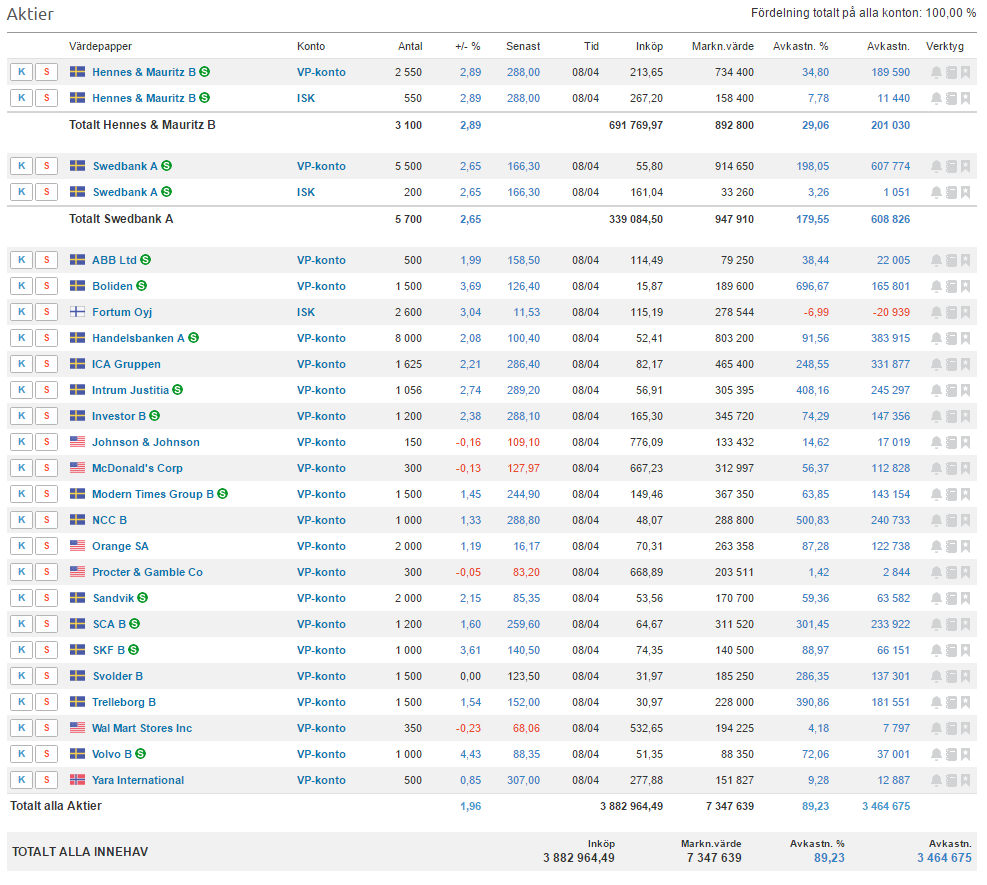
Task: Open the notebook icon for Sandvik
Action: pos(951,599)
